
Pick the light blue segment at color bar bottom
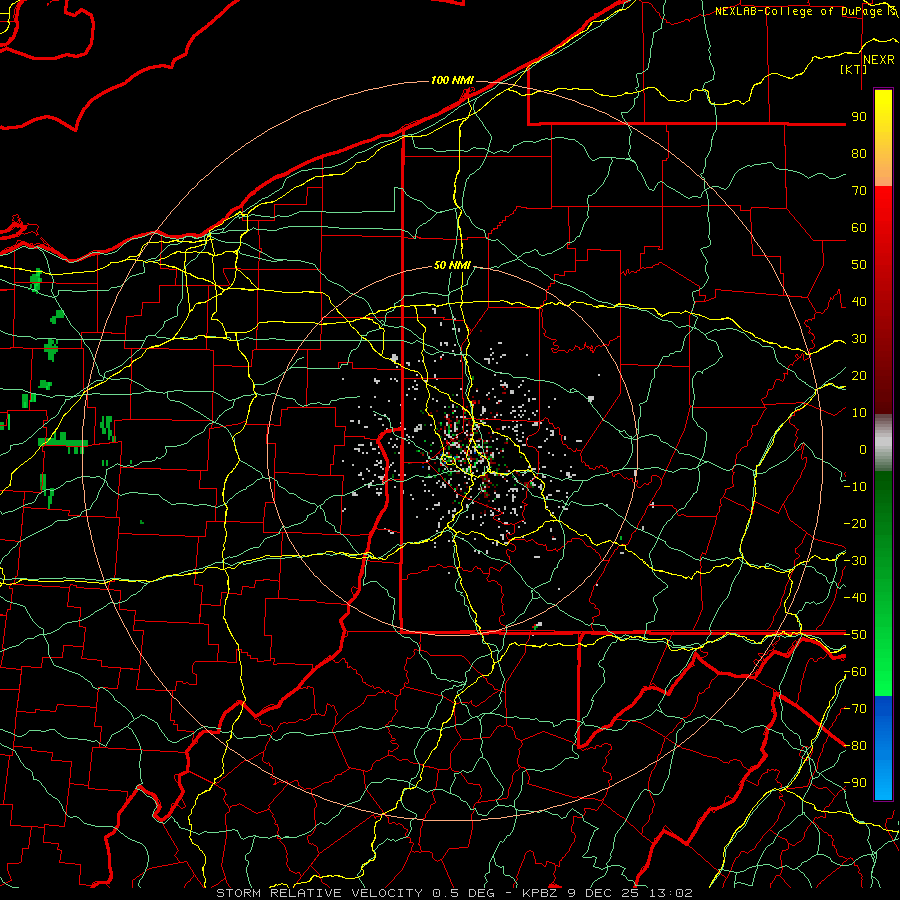tap(883, 781)
